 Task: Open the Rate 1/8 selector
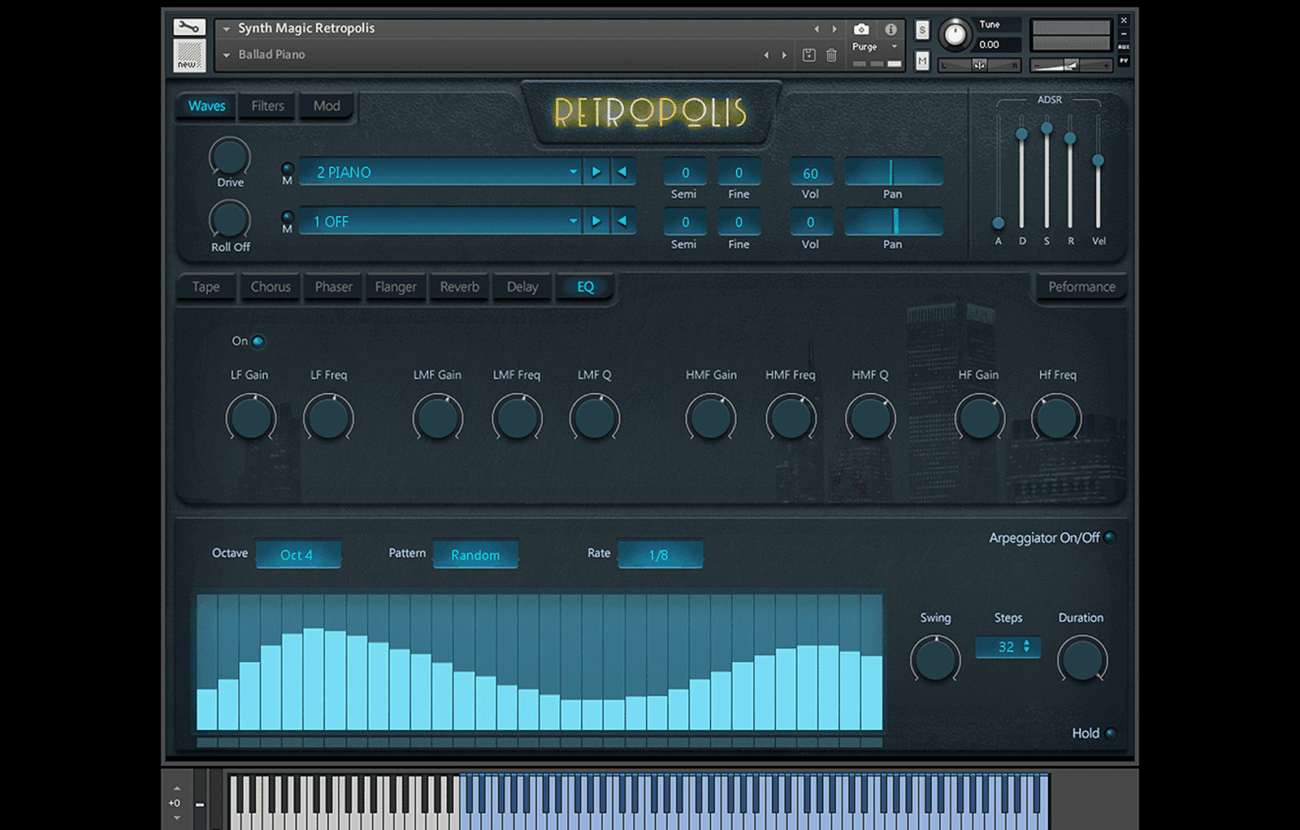(x=660, y=555)
